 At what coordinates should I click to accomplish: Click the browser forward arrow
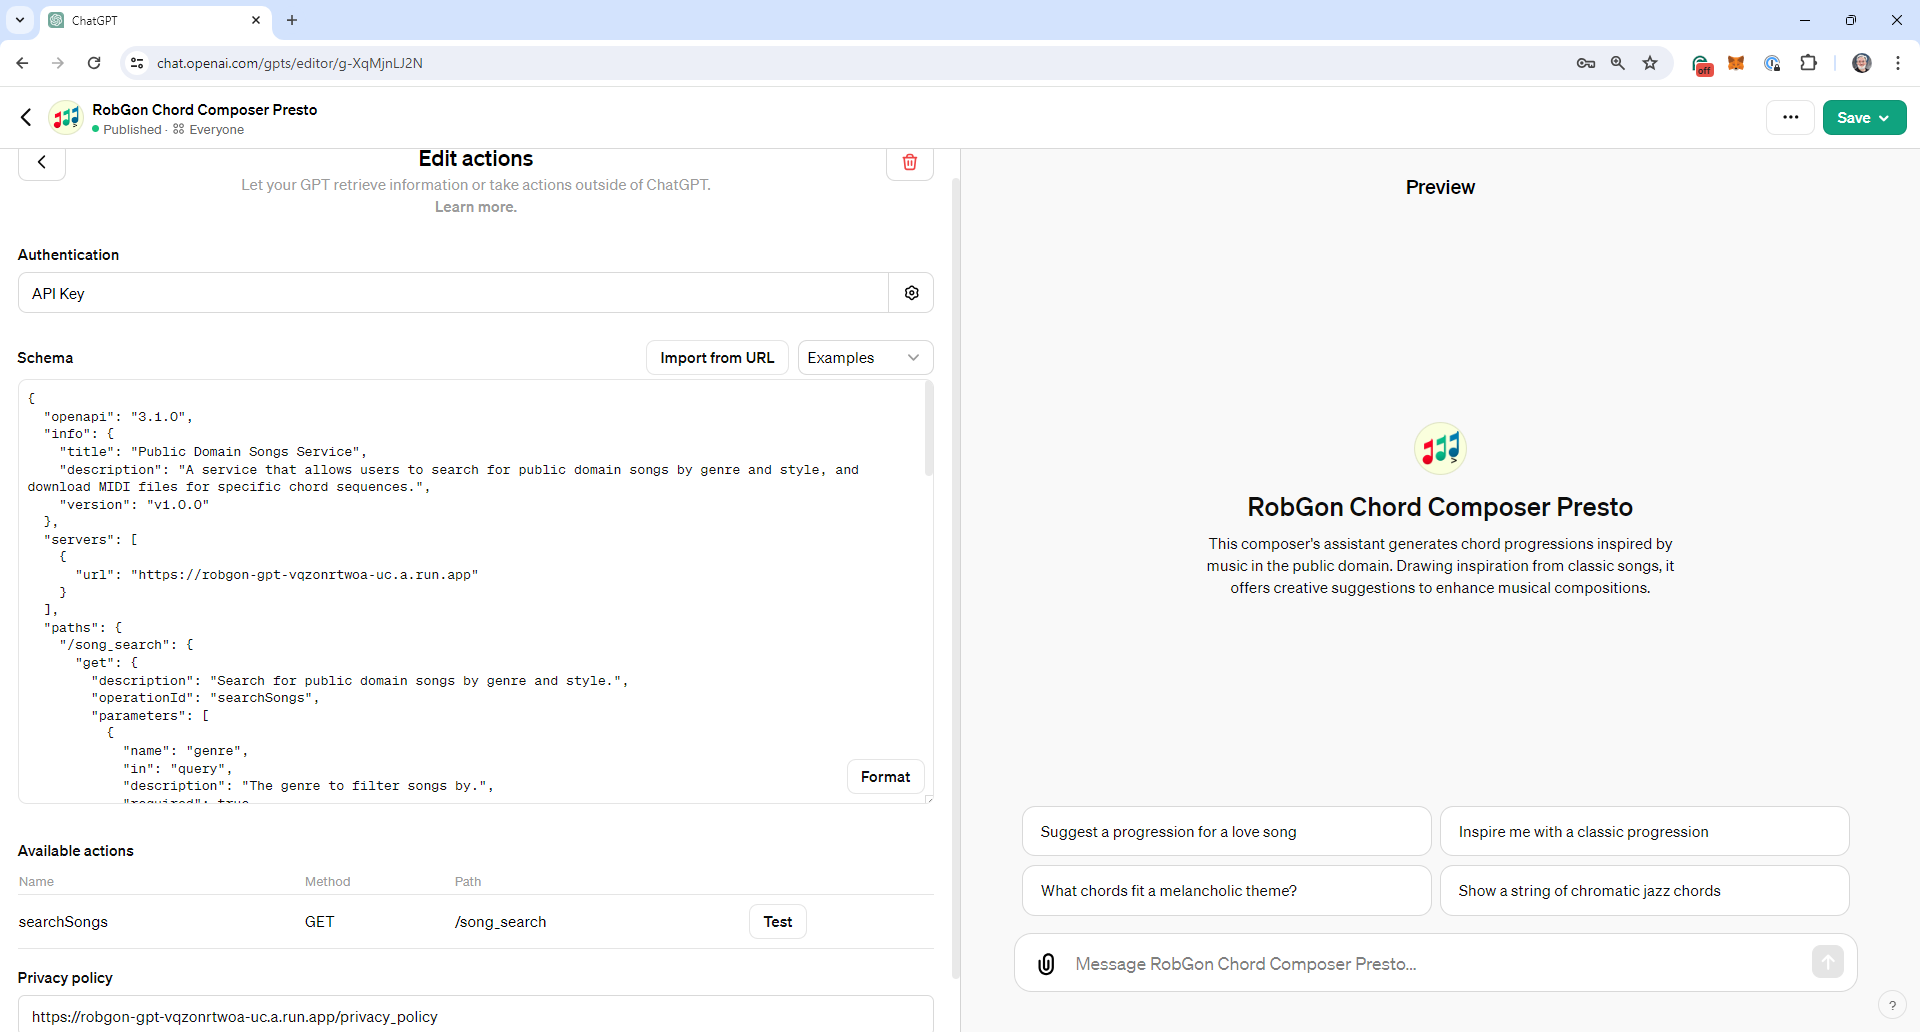(58, 63)
